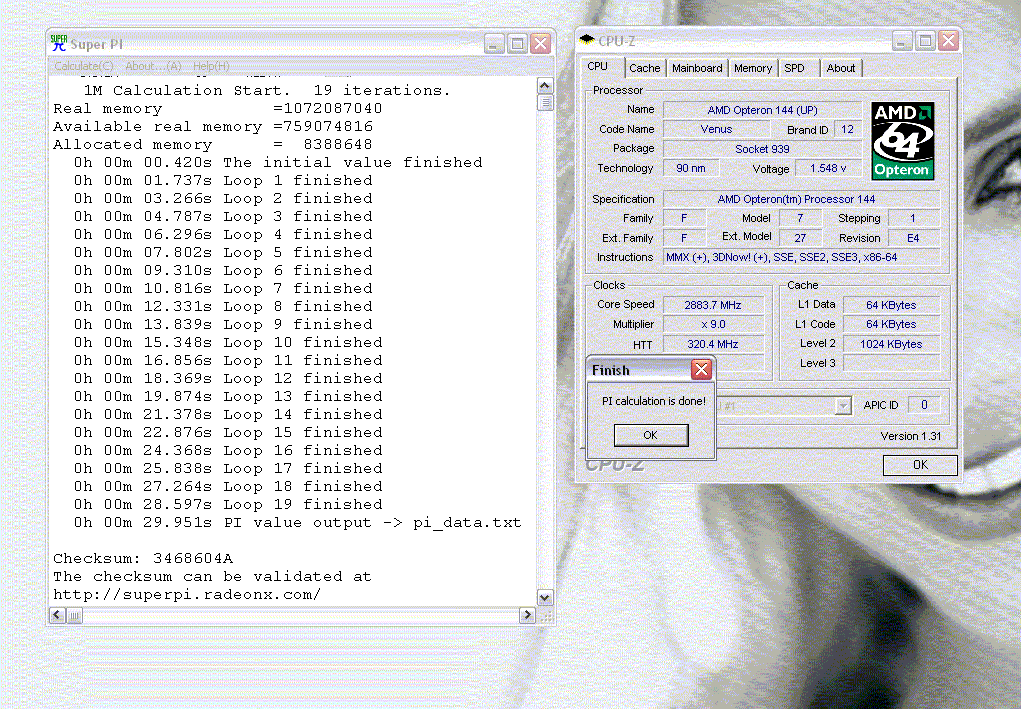Minimize the CPU-Z window
Viewport: 1021px width, 709px height.
coord(902,41)
